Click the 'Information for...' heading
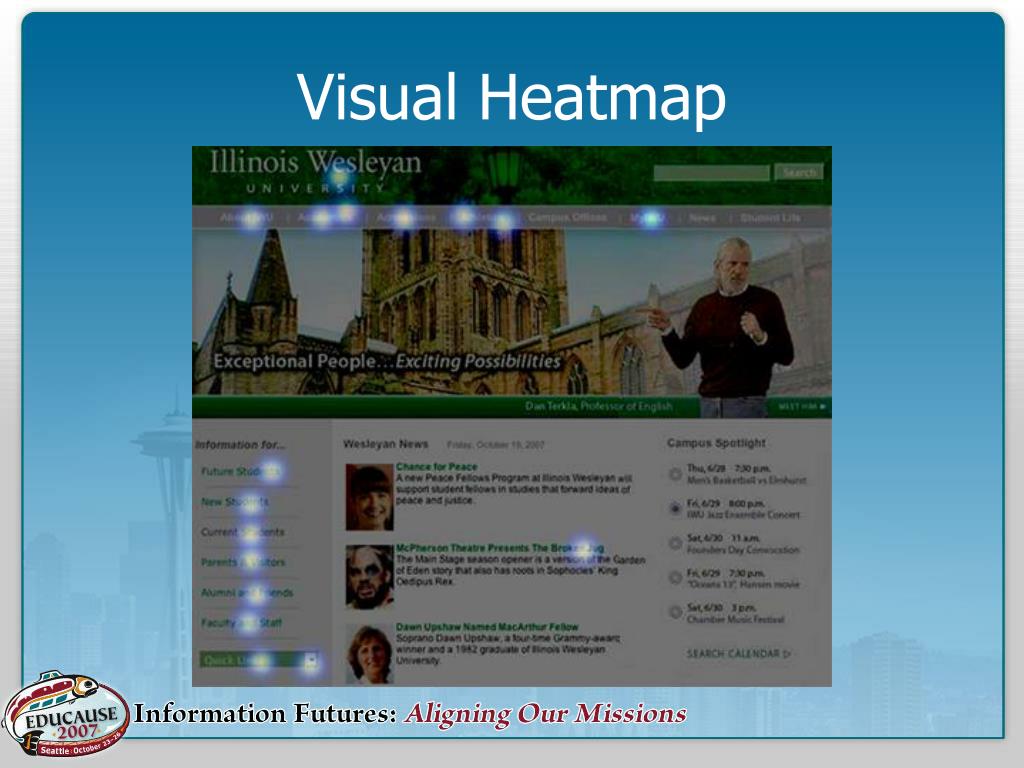The image size is (1024, 768). click(240, 445)
